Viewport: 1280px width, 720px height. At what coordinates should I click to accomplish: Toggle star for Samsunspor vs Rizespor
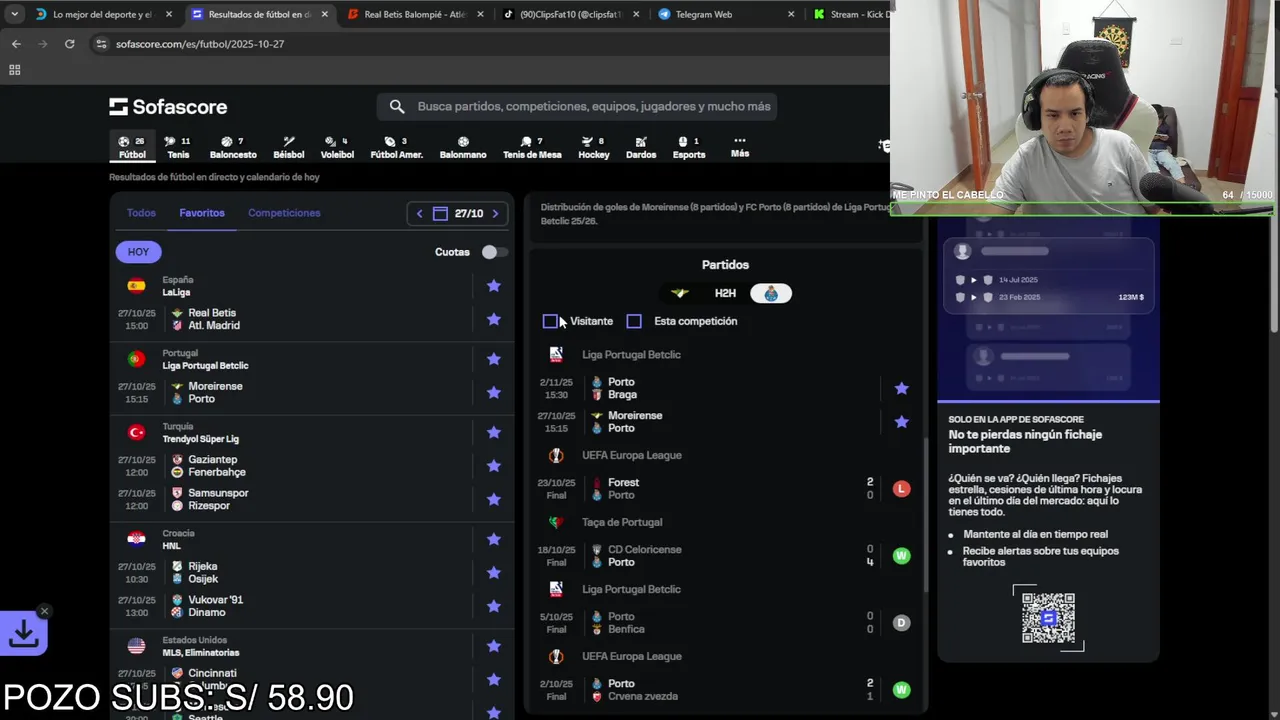tap(493, 499)
